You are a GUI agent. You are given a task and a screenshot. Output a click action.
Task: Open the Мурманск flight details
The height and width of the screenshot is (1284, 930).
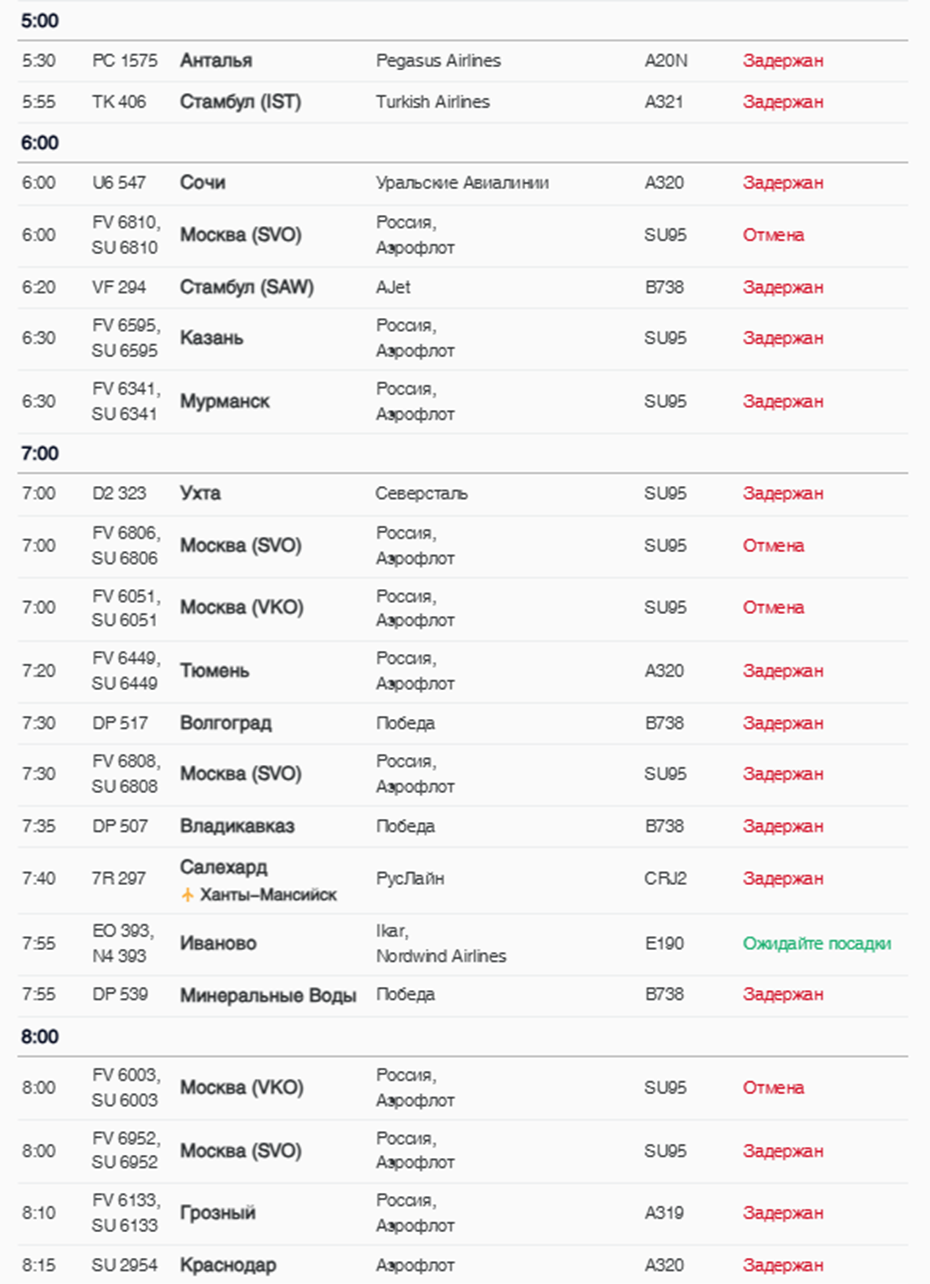point(225,401)
